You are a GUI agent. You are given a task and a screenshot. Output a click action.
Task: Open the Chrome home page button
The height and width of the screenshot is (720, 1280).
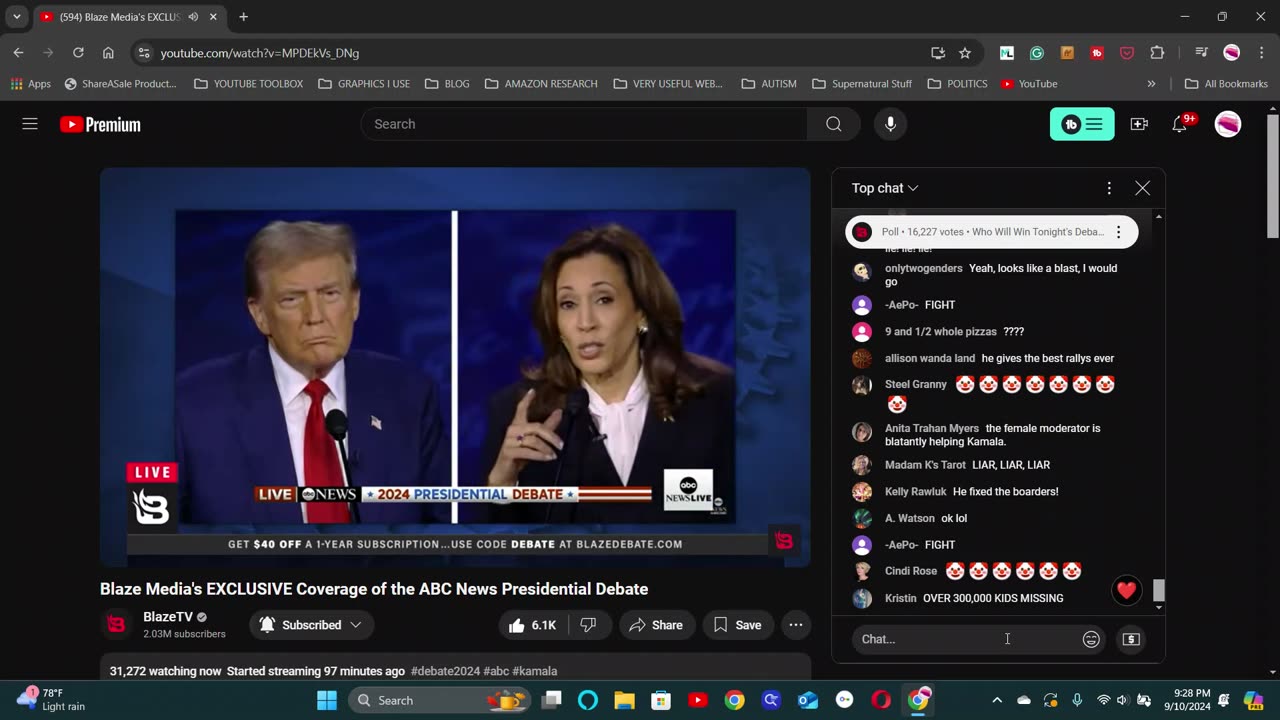pos(108,53)
